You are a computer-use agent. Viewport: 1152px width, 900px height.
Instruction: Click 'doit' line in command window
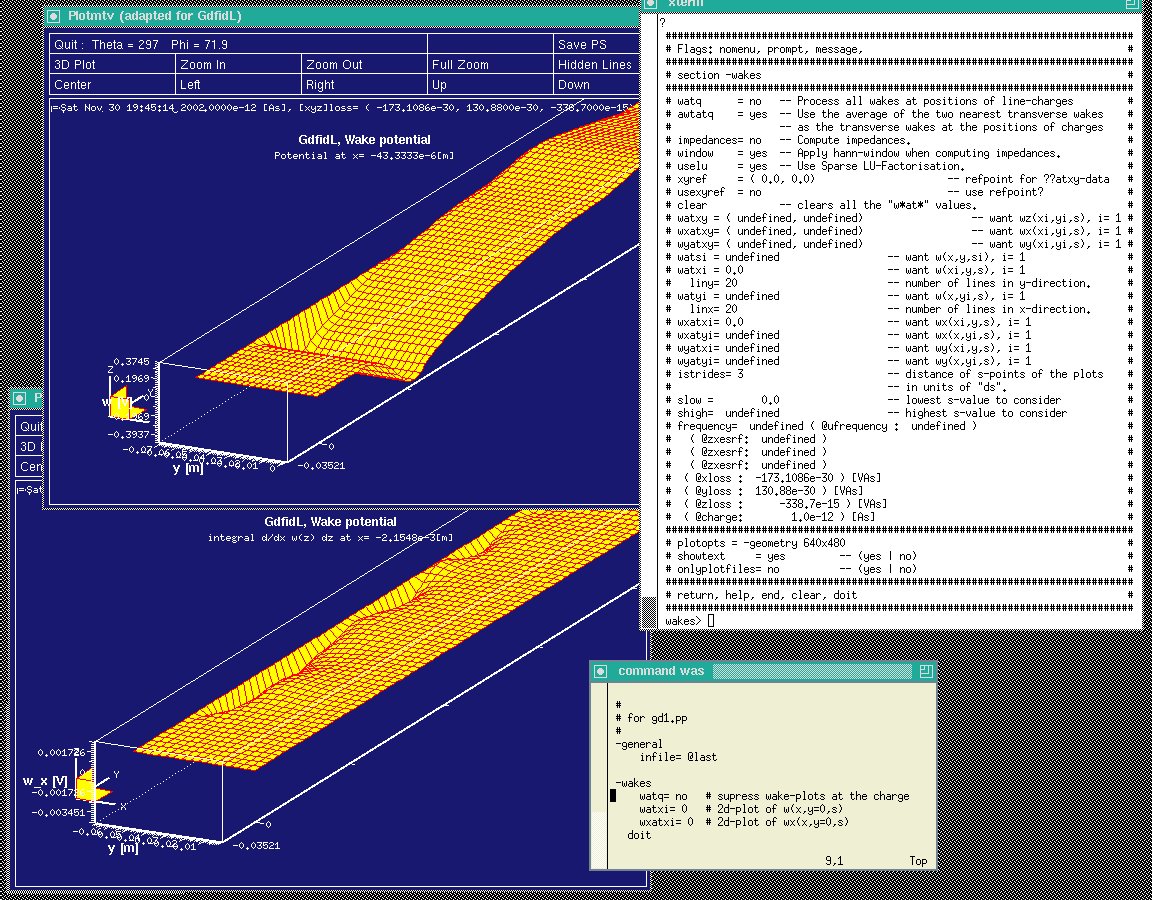point(639,835)
